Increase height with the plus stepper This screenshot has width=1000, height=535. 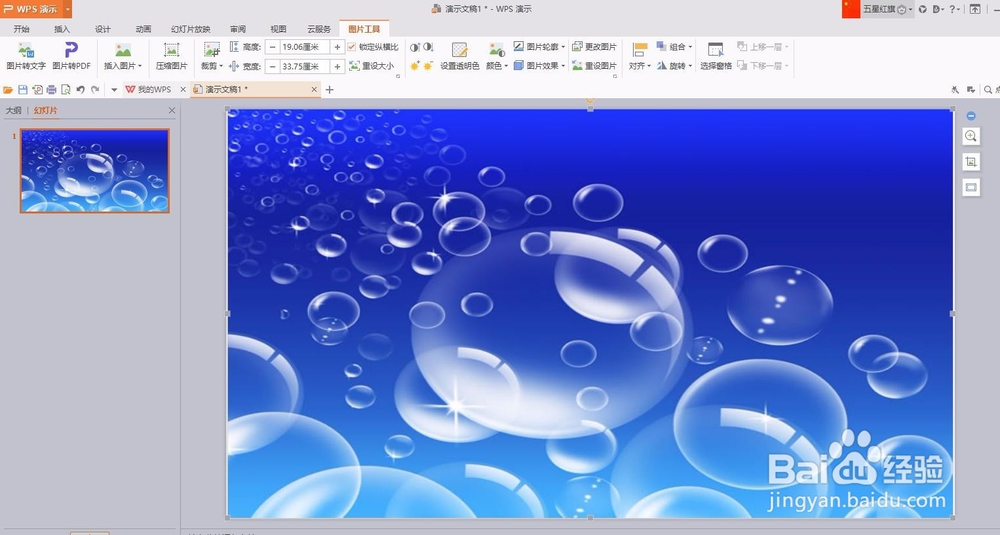(337, 47)
